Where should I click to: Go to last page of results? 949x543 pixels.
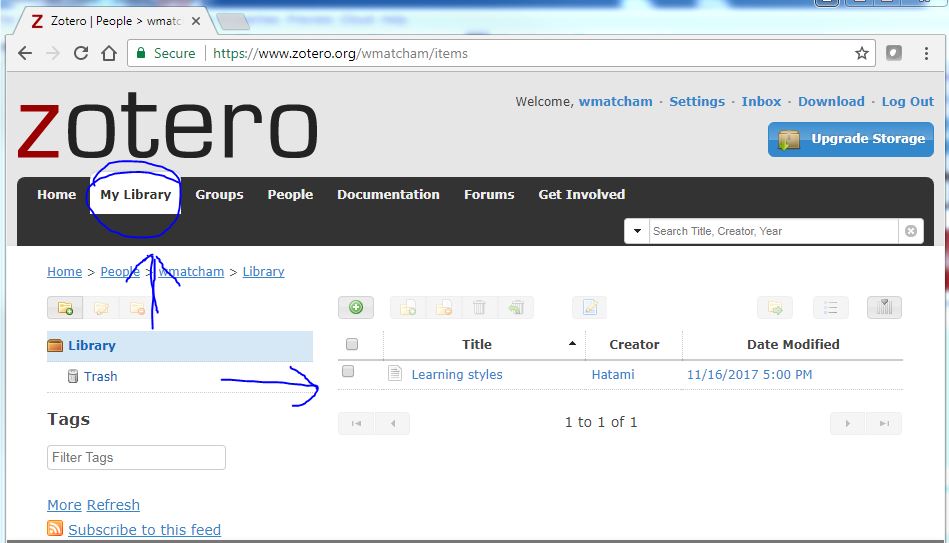[884, 423]
